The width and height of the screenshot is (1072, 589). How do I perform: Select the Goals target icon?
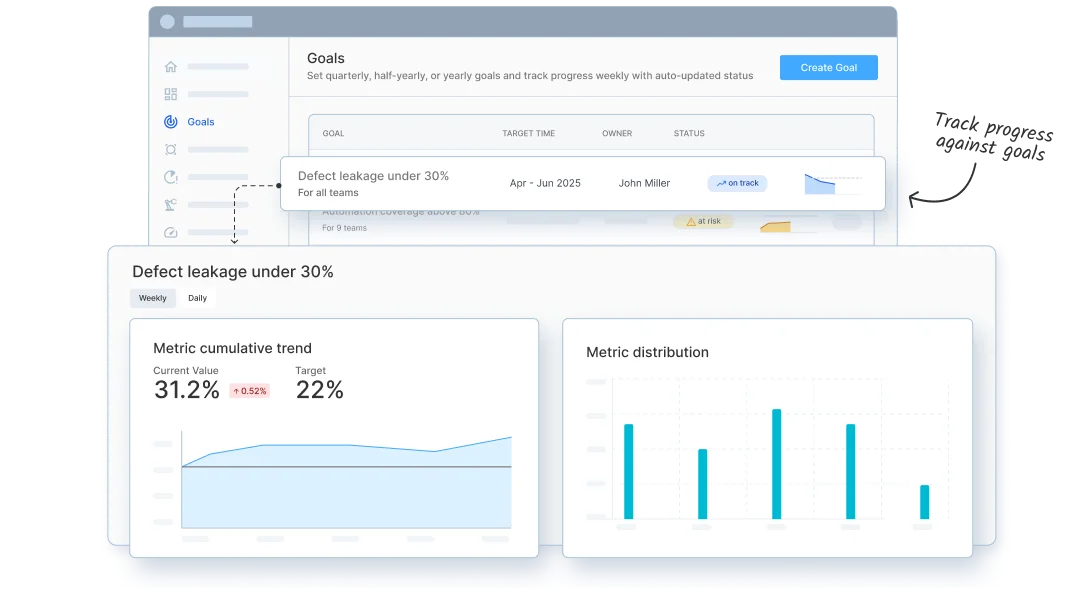170,122
